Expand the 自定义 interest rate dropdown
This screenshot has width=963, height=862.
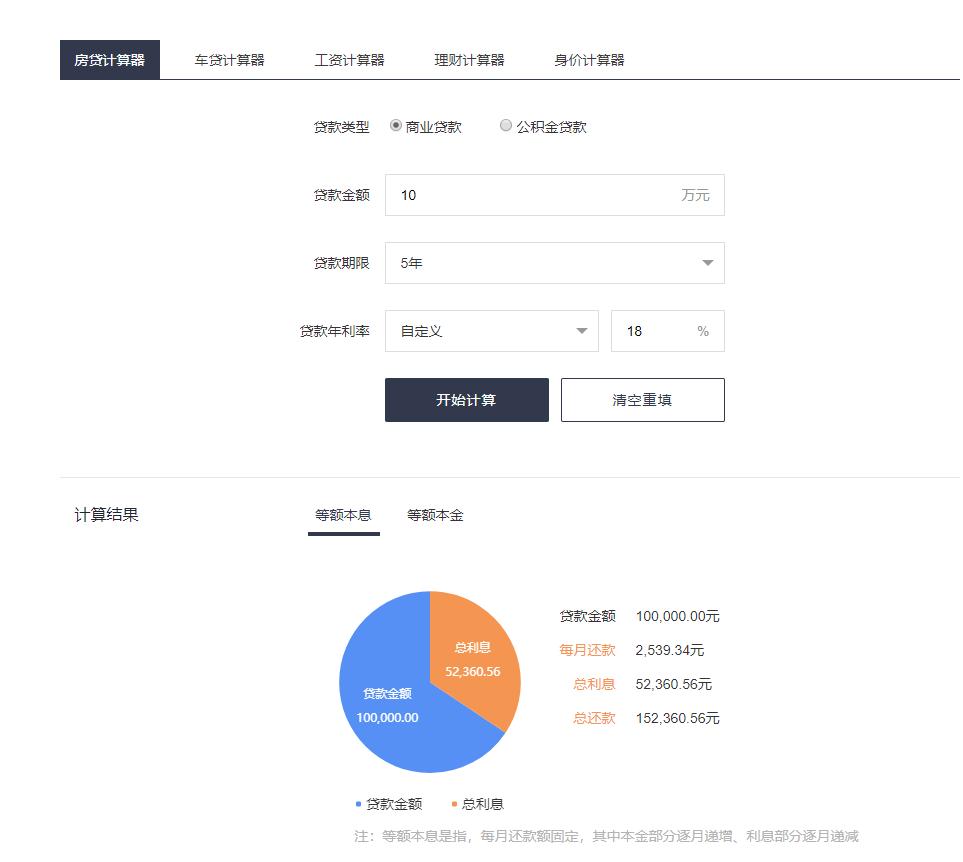(x=491, y=331)
